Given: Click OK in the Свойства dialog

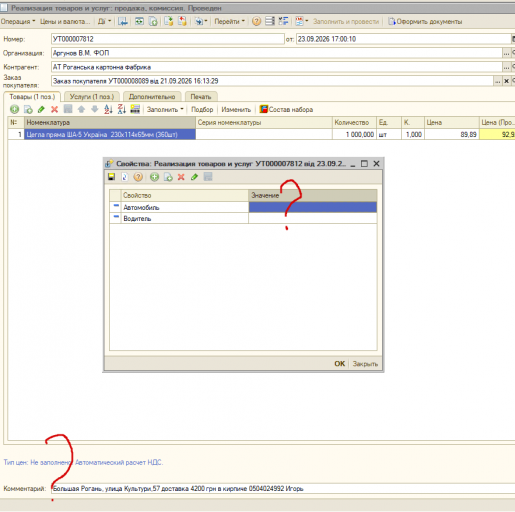Looking at the screenshot, I should click(340, 363).
